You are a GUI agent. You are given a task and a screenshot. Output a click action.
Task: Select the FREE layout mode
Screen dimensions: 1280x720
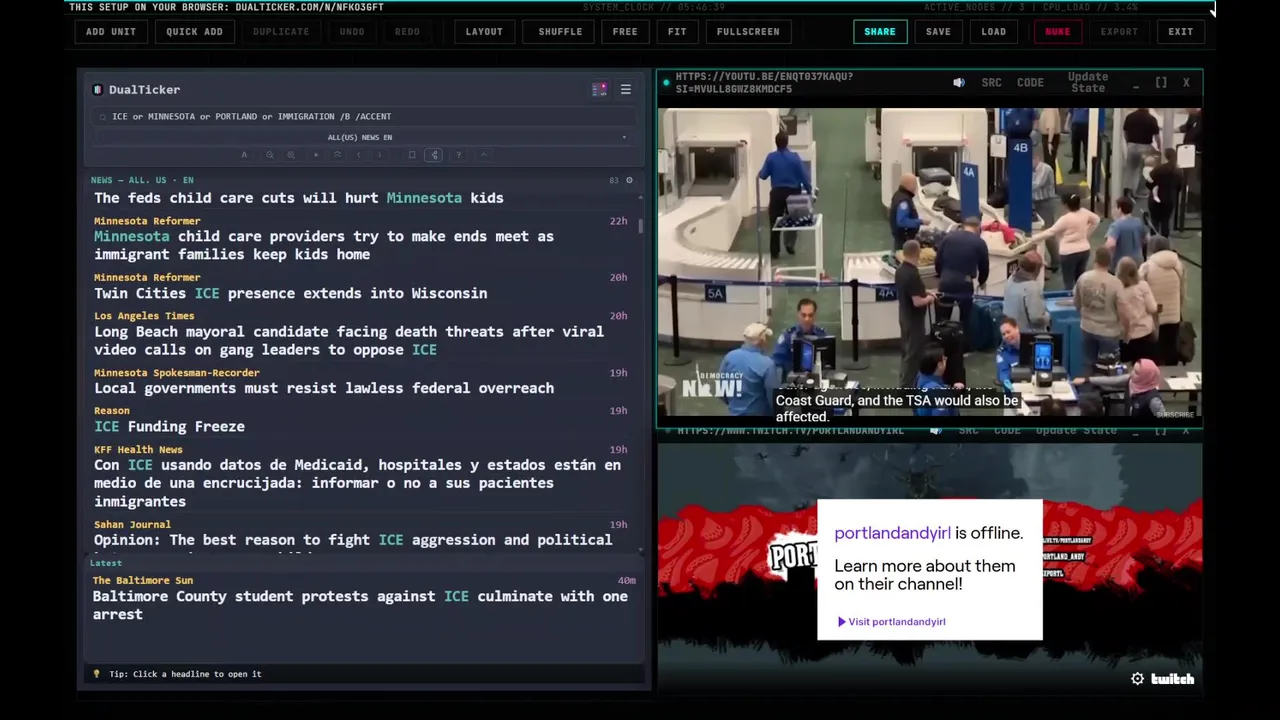click(x=625, y=32)
